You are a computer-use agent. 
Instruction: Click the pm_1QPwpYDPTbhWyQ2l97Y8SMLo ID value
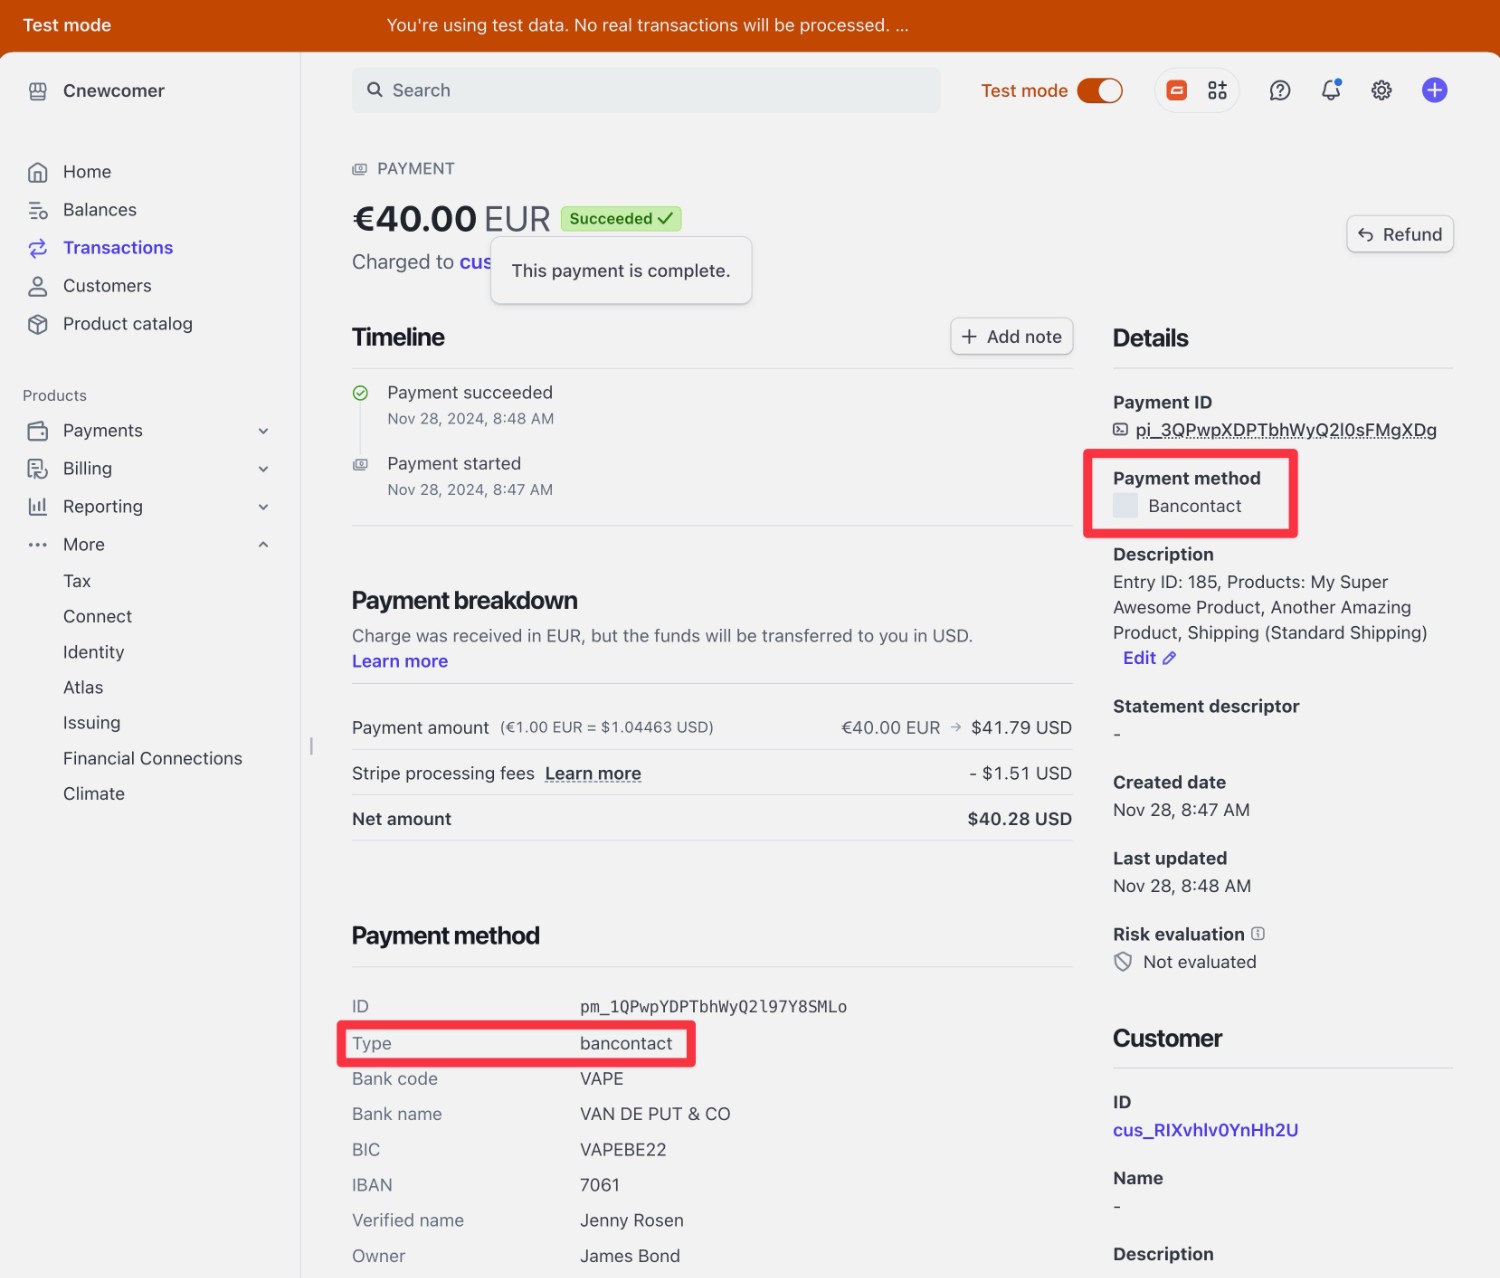pyautogui.click(x=714, y=1007)
